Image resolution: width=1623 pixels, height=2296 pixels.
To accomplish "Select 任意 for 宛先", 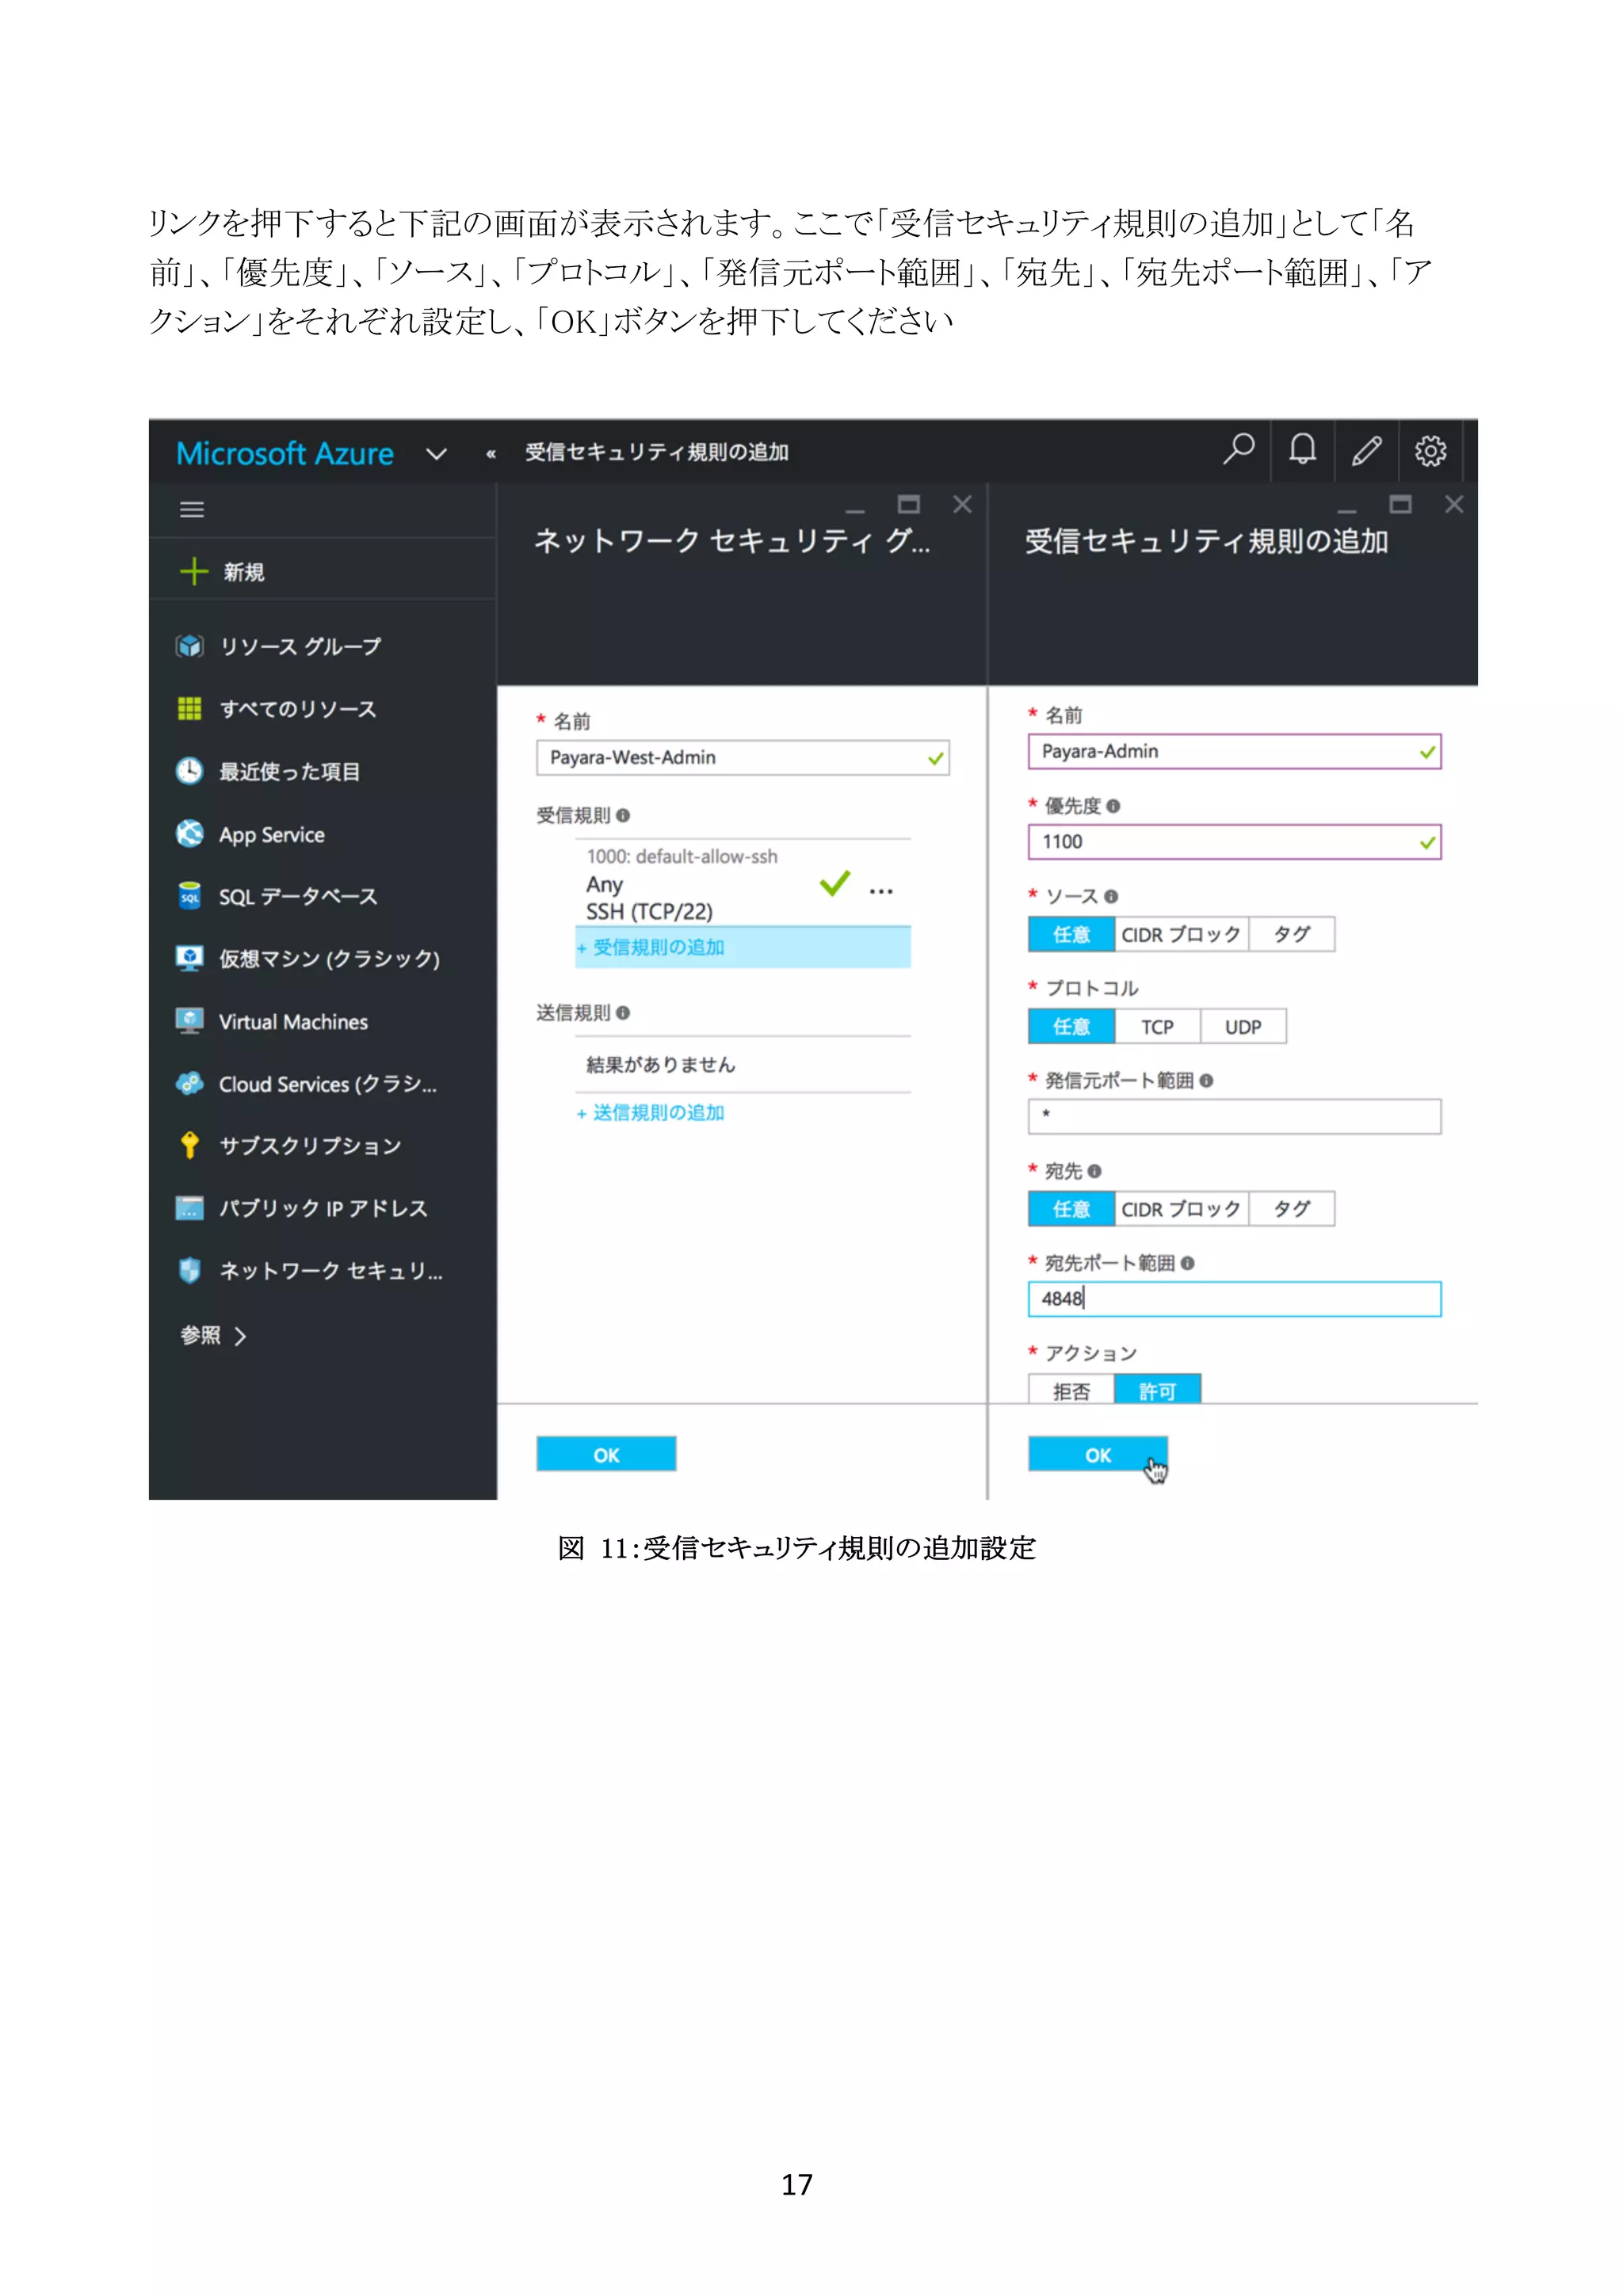I will coord(1071,1209).
